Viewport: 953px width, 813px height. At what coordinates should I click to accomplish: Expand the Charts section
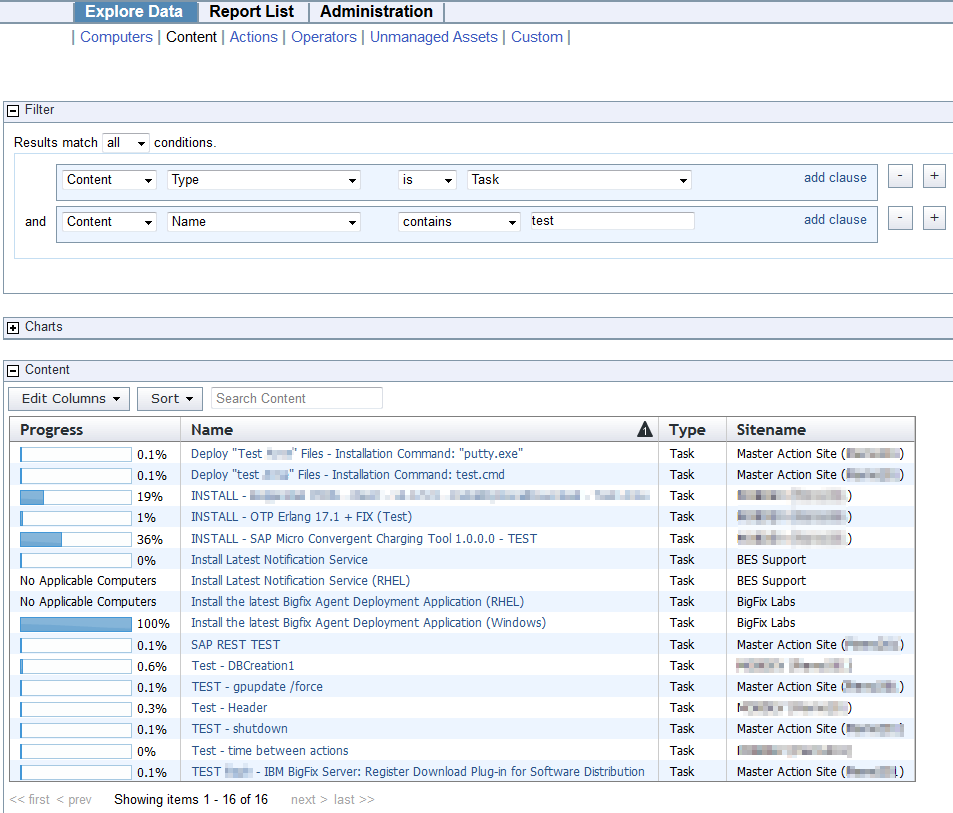[x=12, y=327]
